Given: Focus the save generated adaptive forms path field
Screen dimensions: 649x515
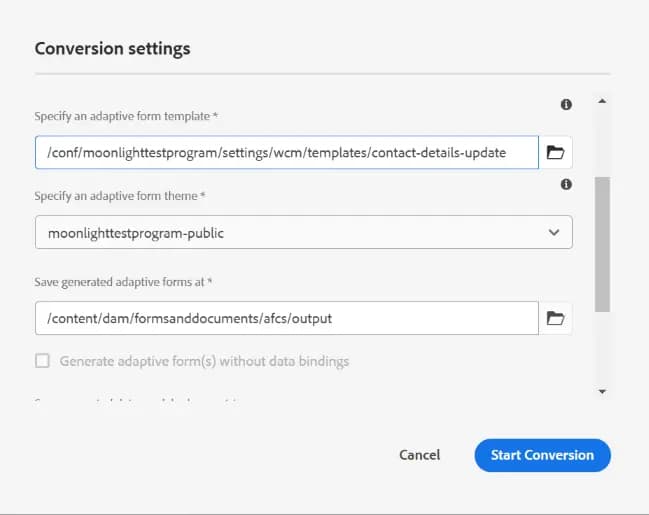Looking at the screenshot, I should click(286, 318).
